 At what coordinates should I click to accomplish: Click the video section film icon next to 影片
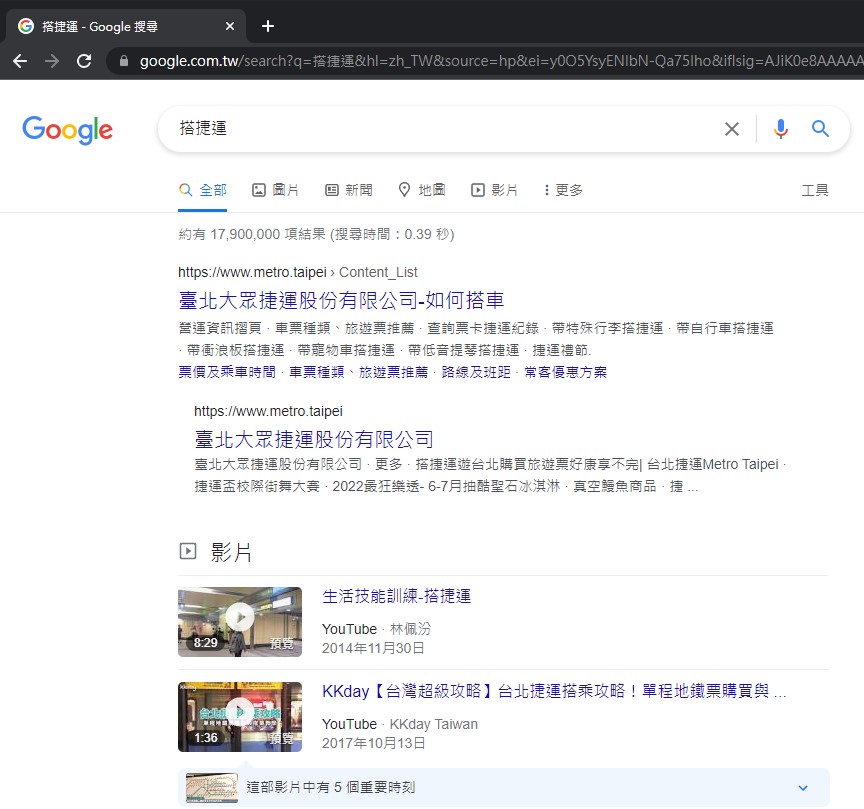click(188, 551)
